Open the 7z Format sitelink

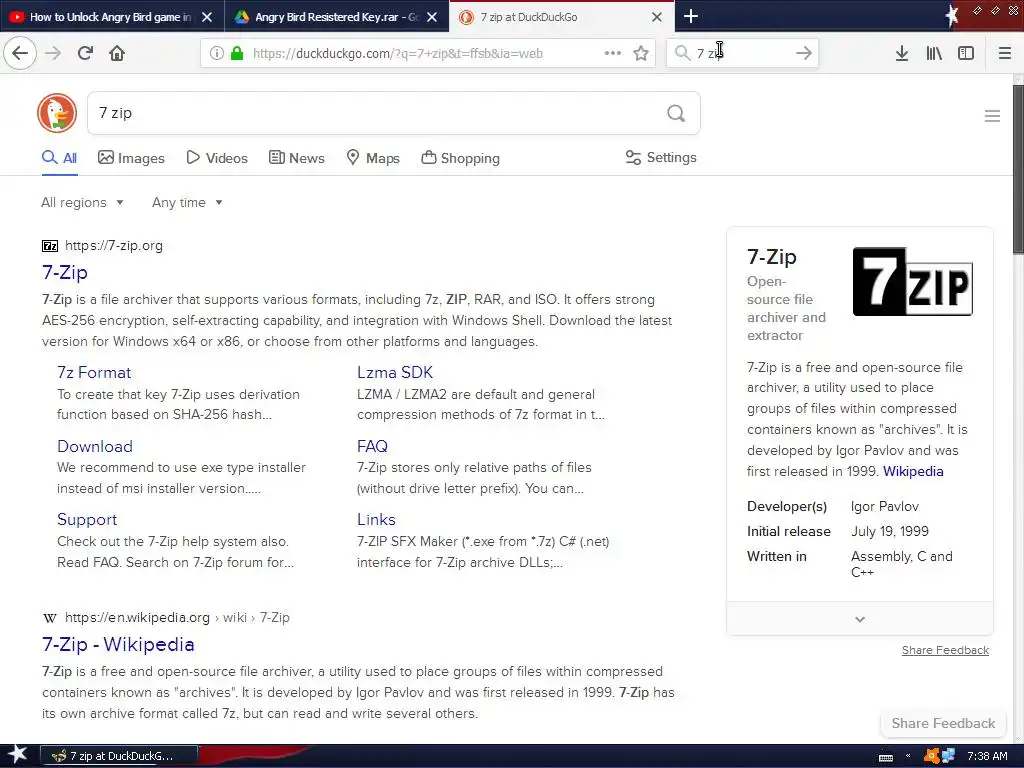[x=94, y=372]
